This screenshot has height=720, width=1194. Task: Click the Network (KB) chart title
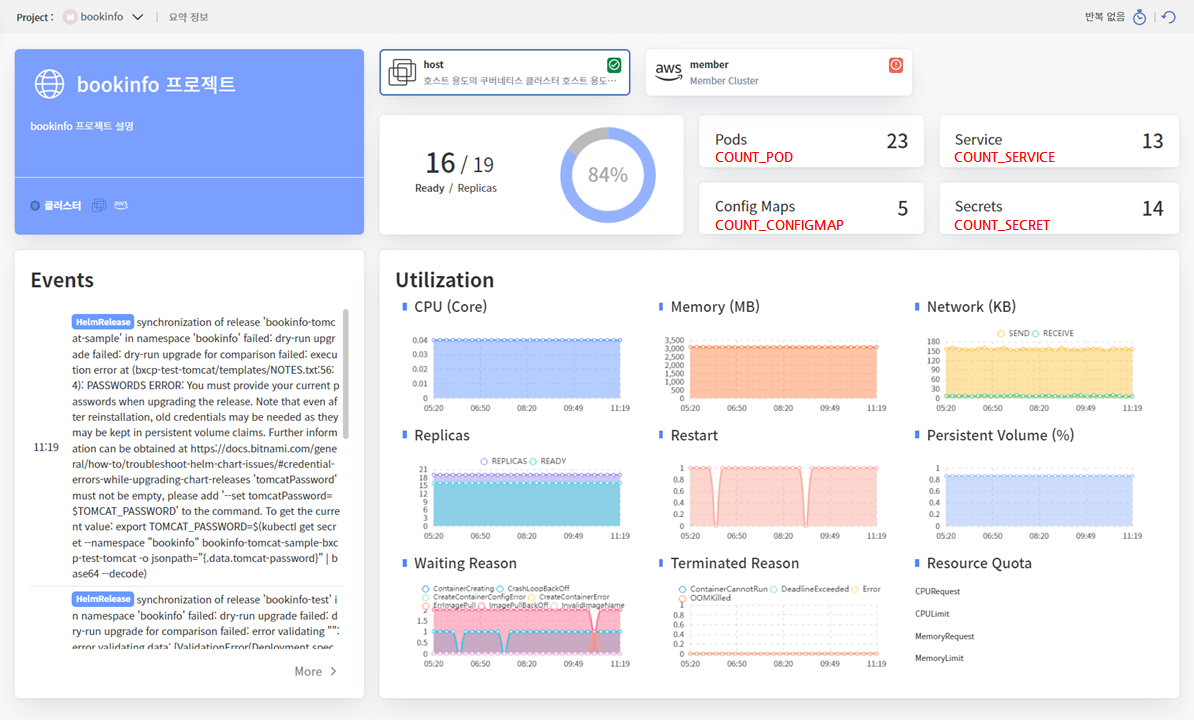971,307
